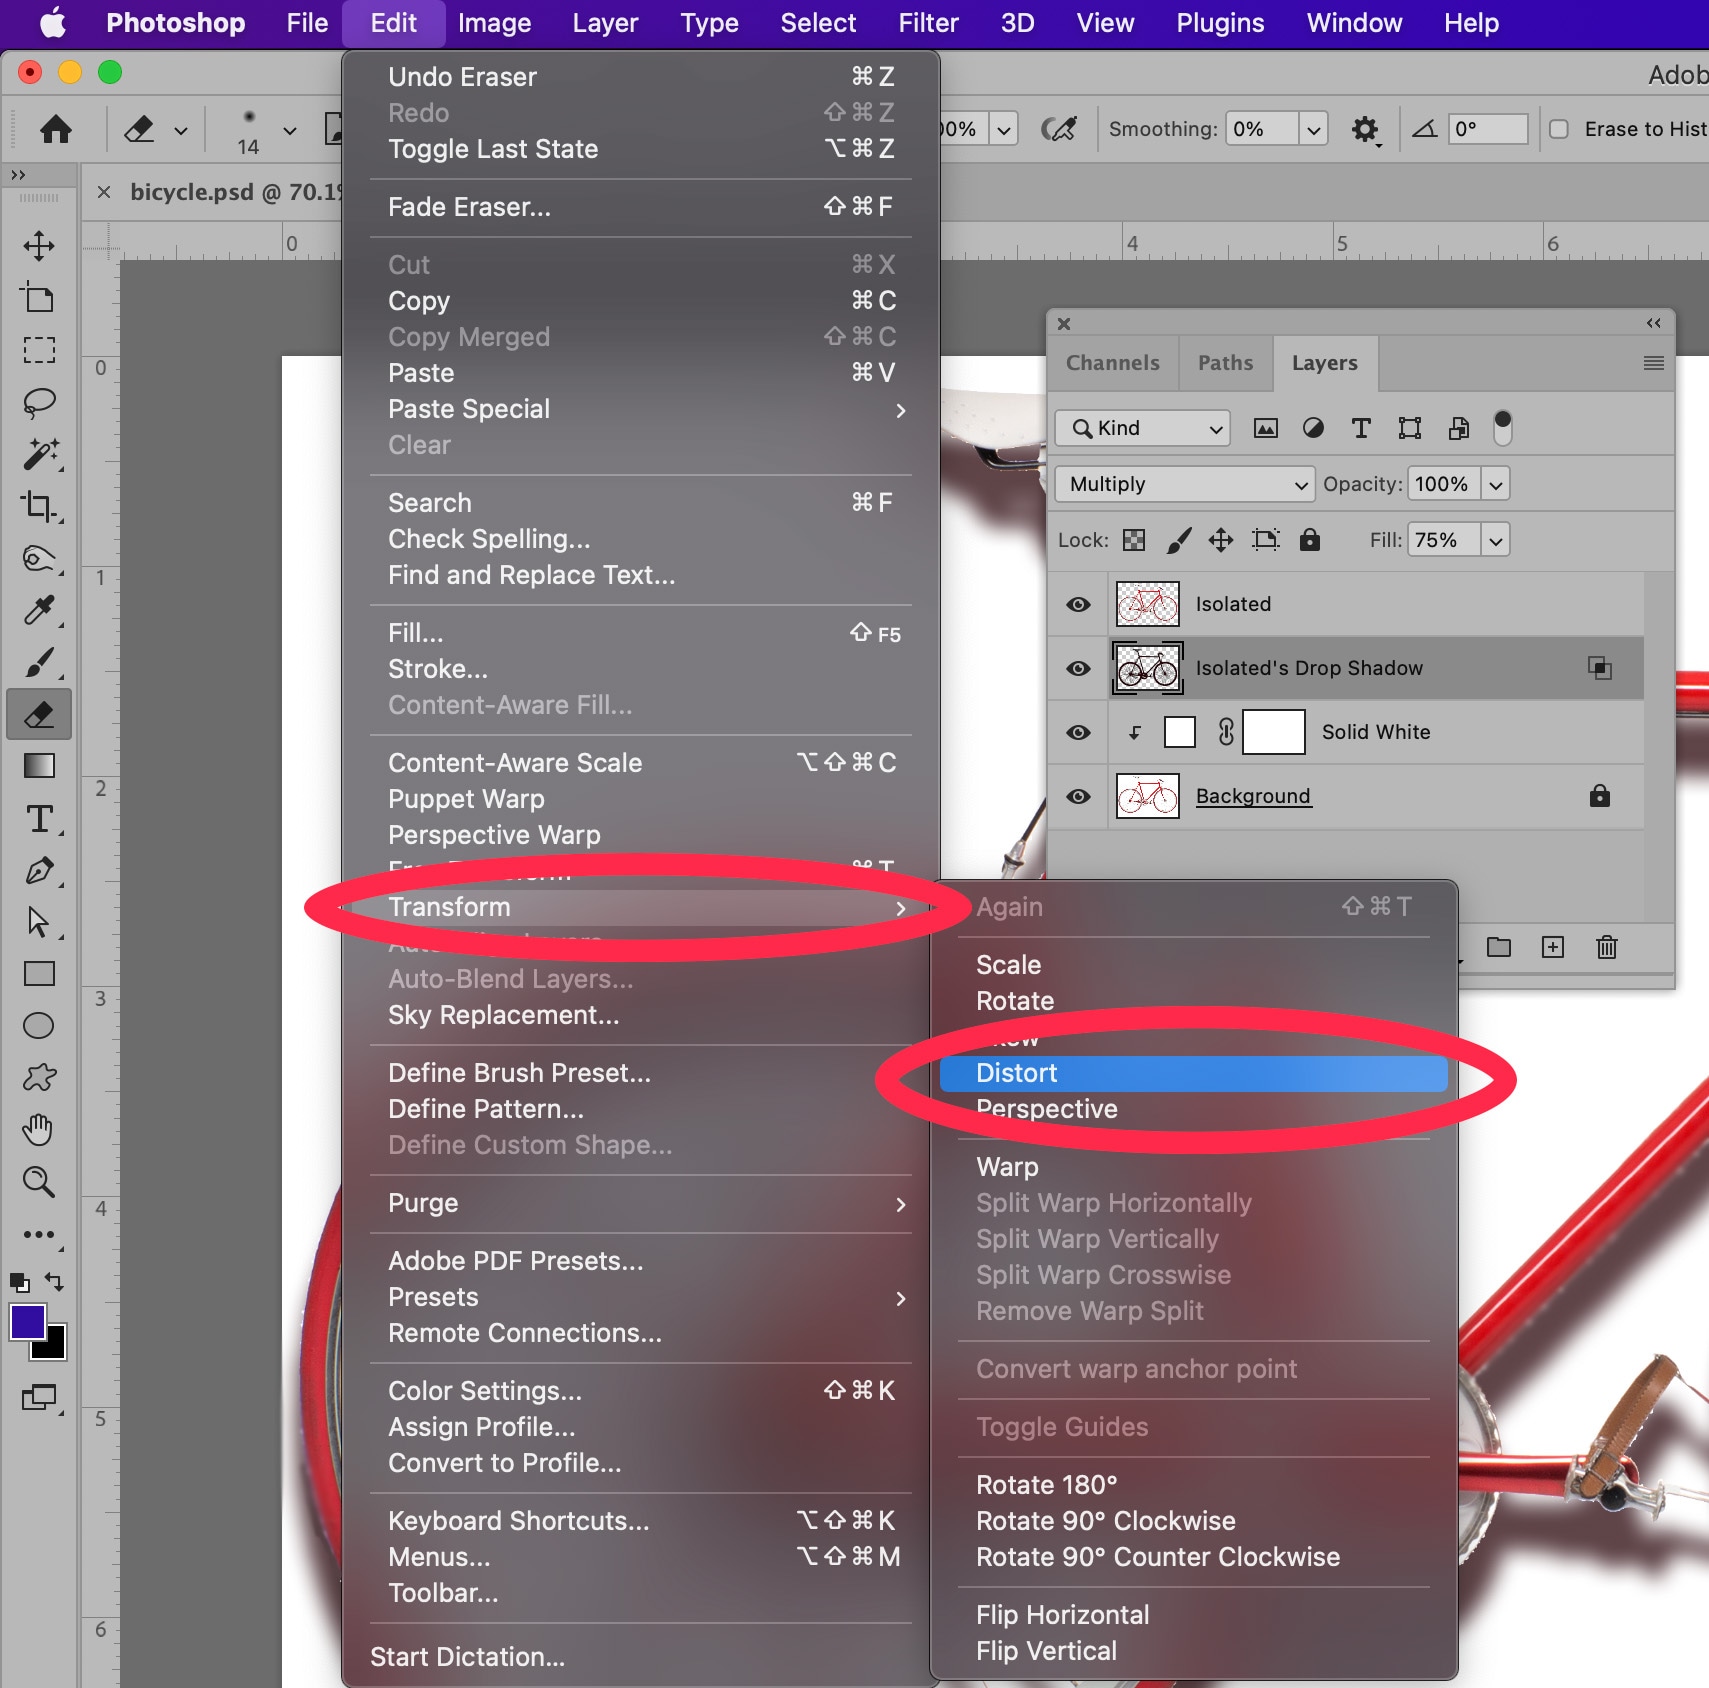Select the Lasso tool

coord(39,402)
